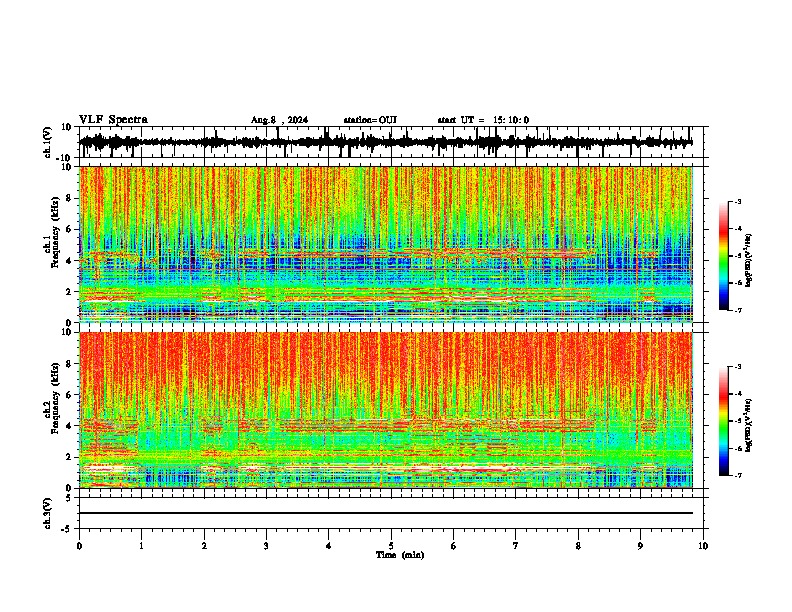Click the time axis tick label '10'
This screenshot has height=612, width=792.
pyautogui.click(x=703, y=546)
